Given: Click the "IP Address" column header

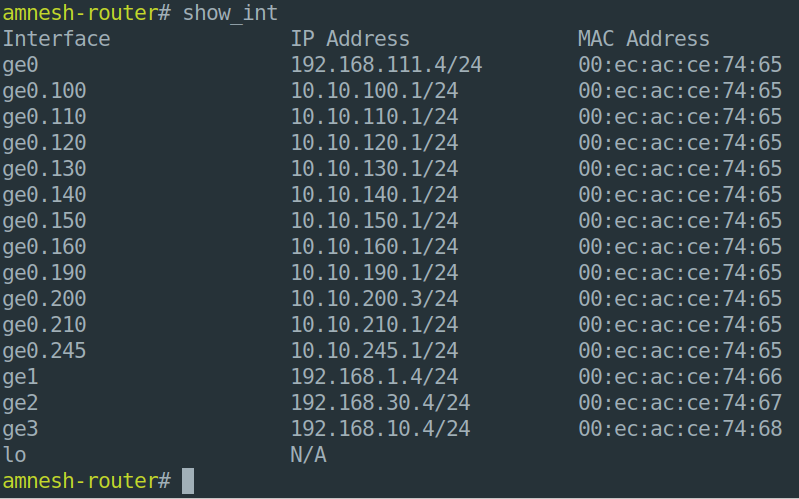Looking at the screenshot, I should coord(350,39).
